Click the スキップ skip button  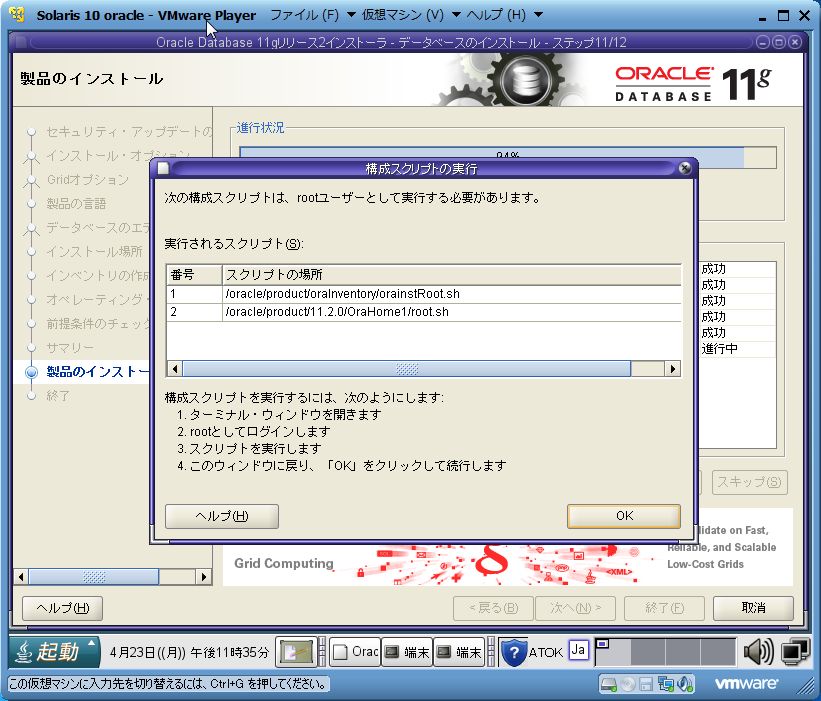click(x=749, y=482)
